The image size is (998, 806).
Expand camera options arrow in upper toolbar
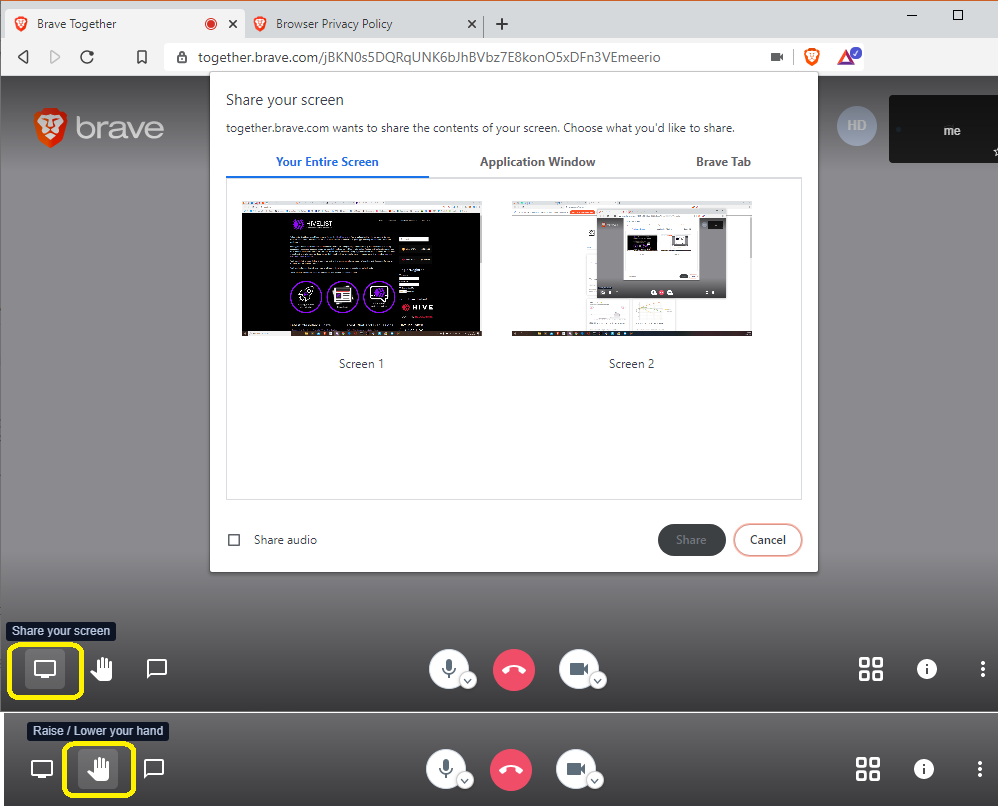[598, 681]
